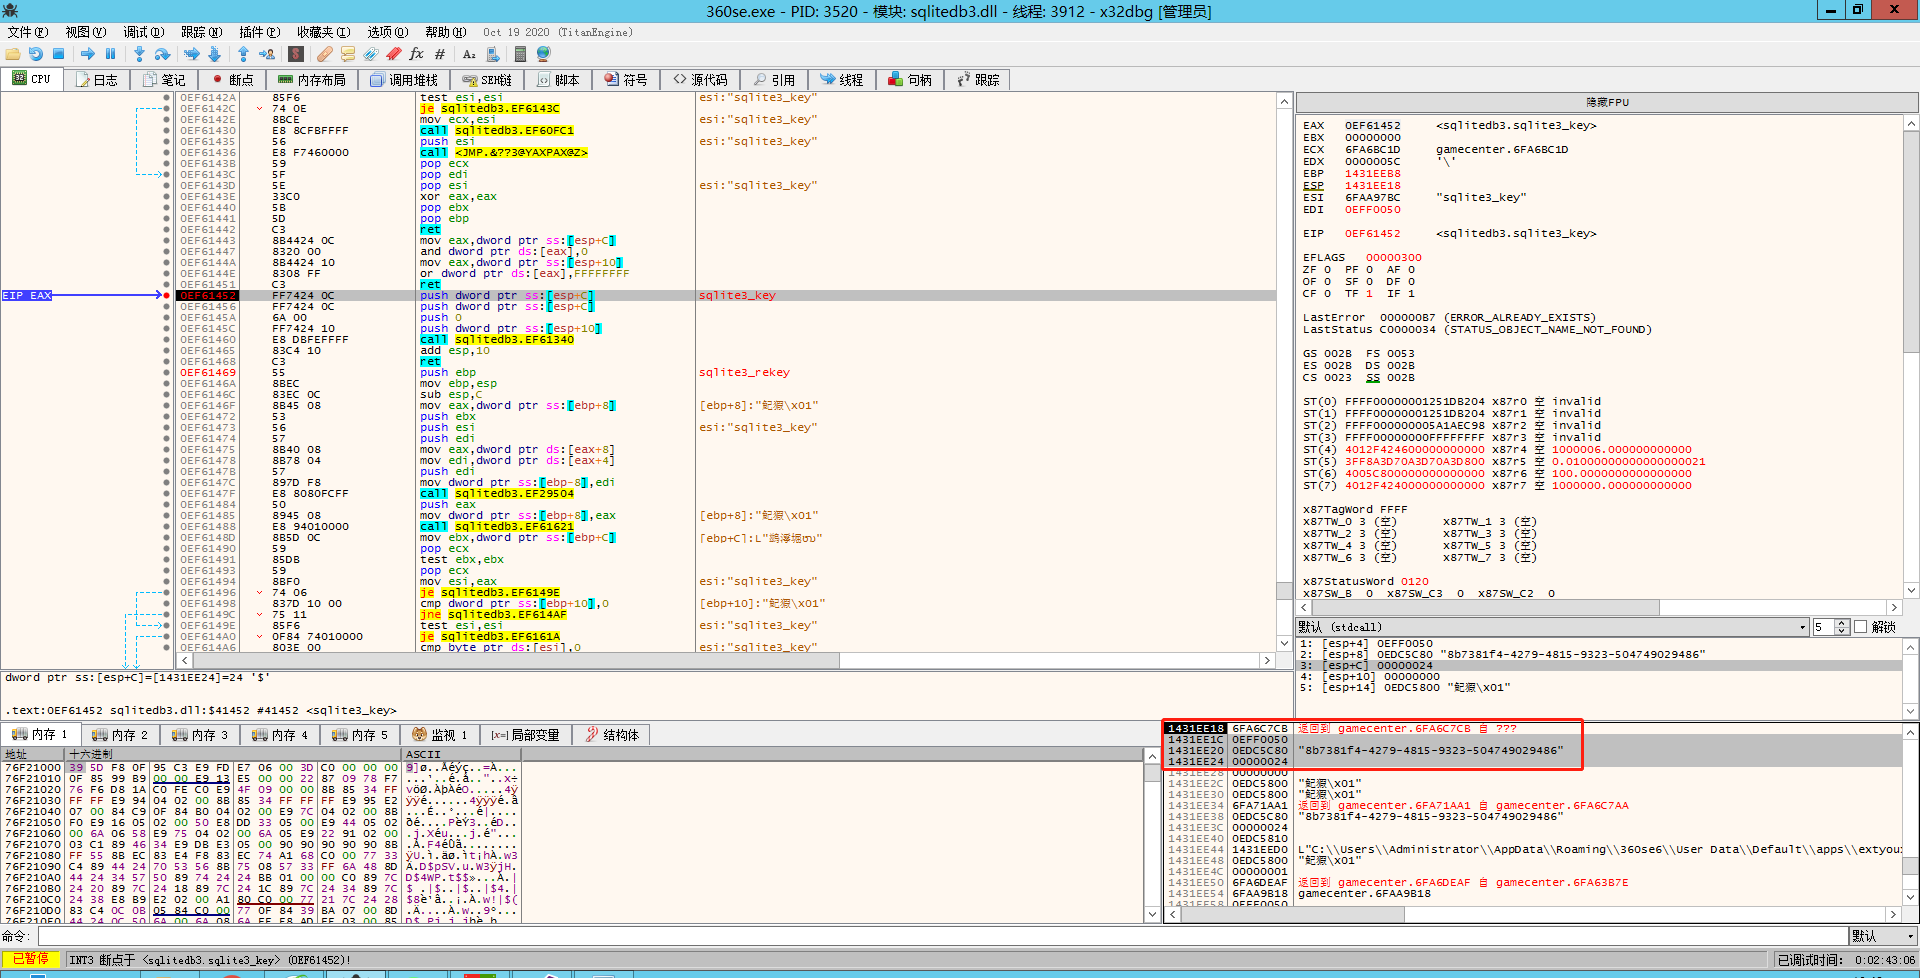Viewport: 1920px width, 978px height.
Task: Open the 结构体 tab
Action: (x=612, y=734)
